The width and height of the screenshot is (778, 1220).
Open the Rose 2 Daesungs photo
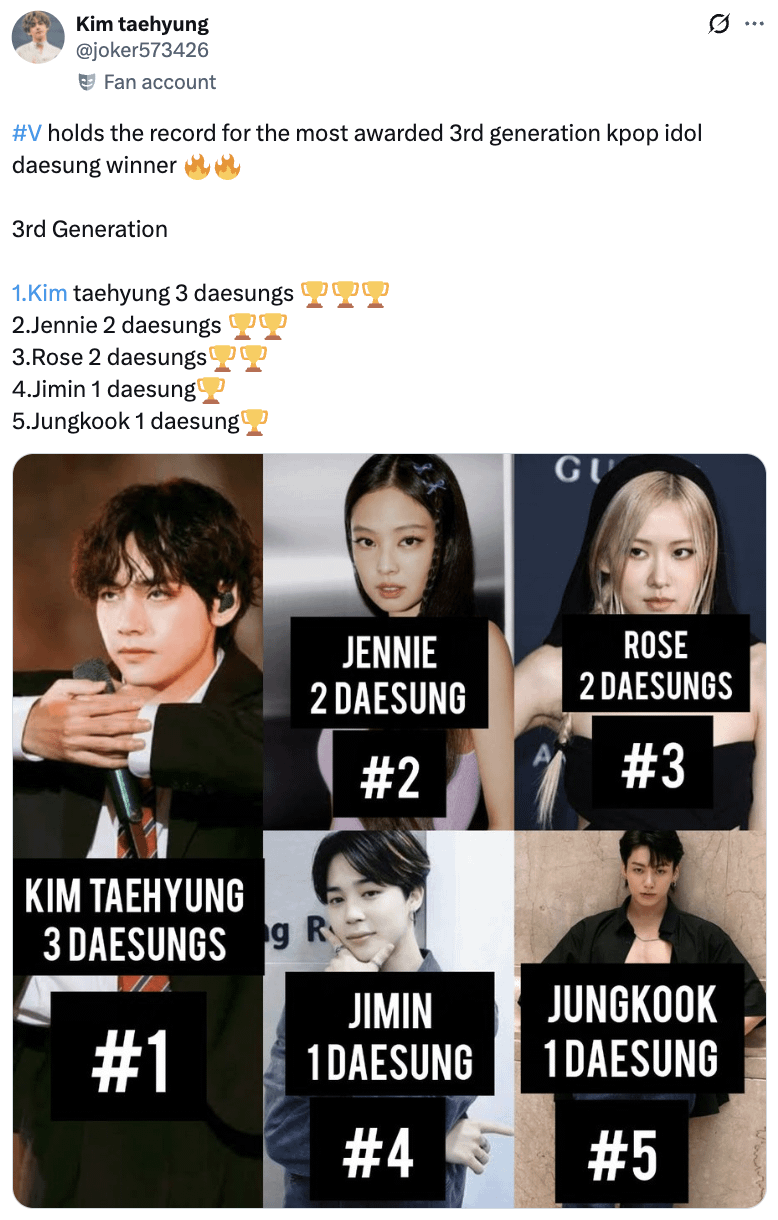(x=640, y=642)
